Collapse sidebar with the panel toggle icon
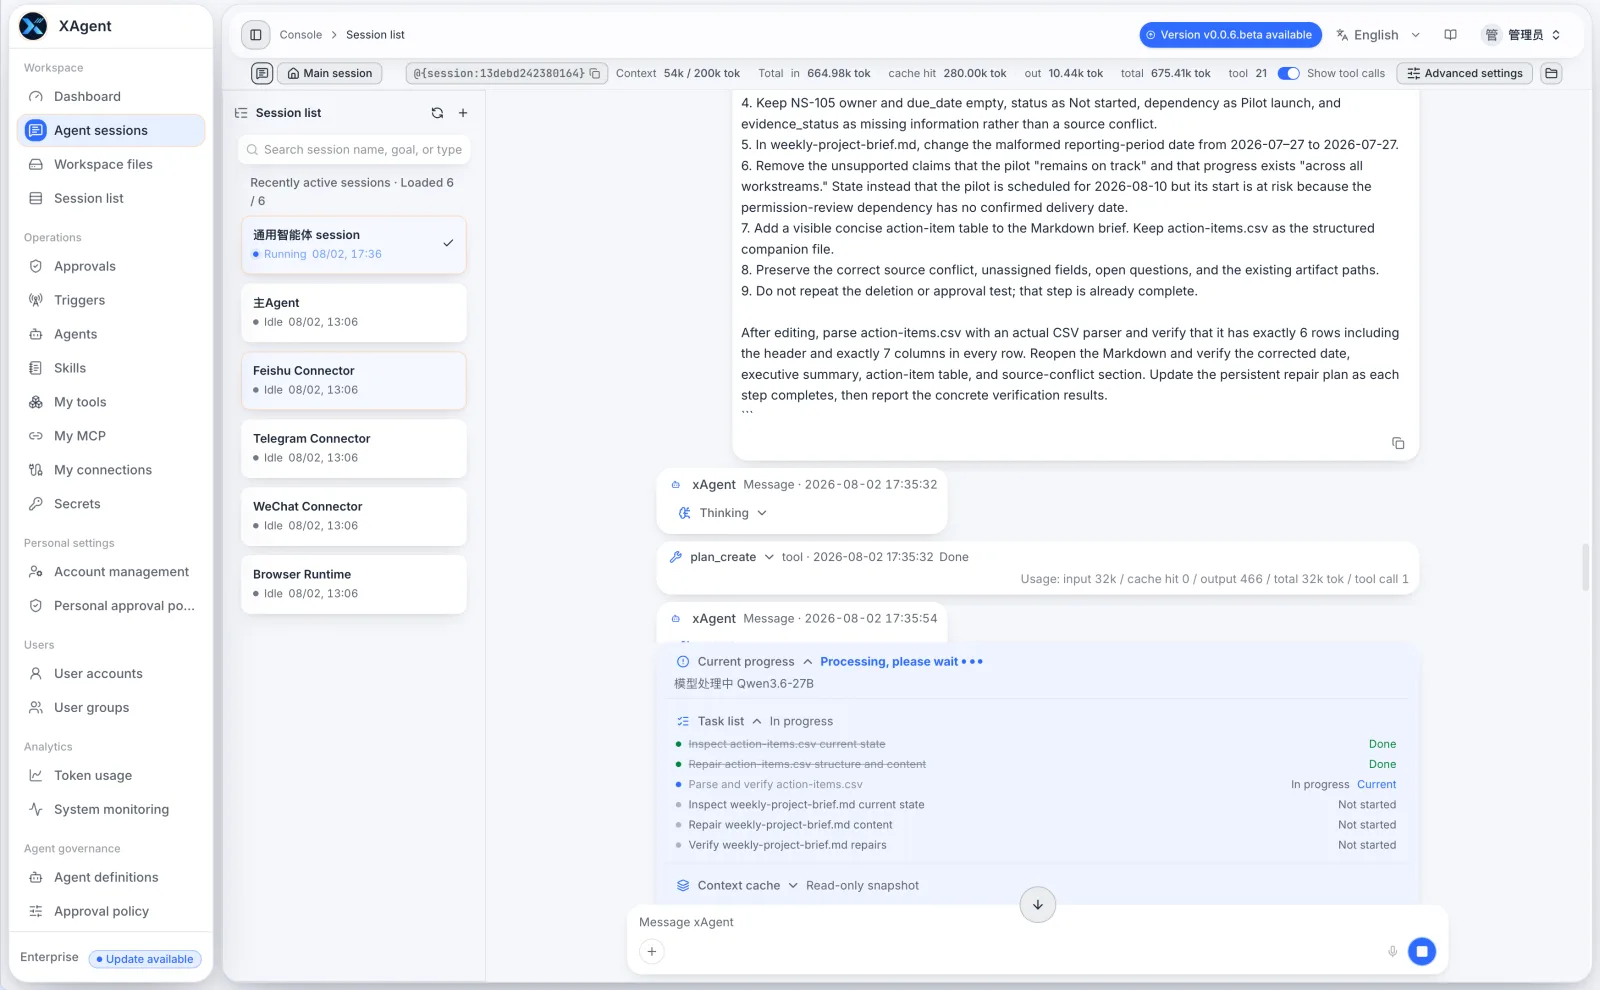 (x=256, y=35)
